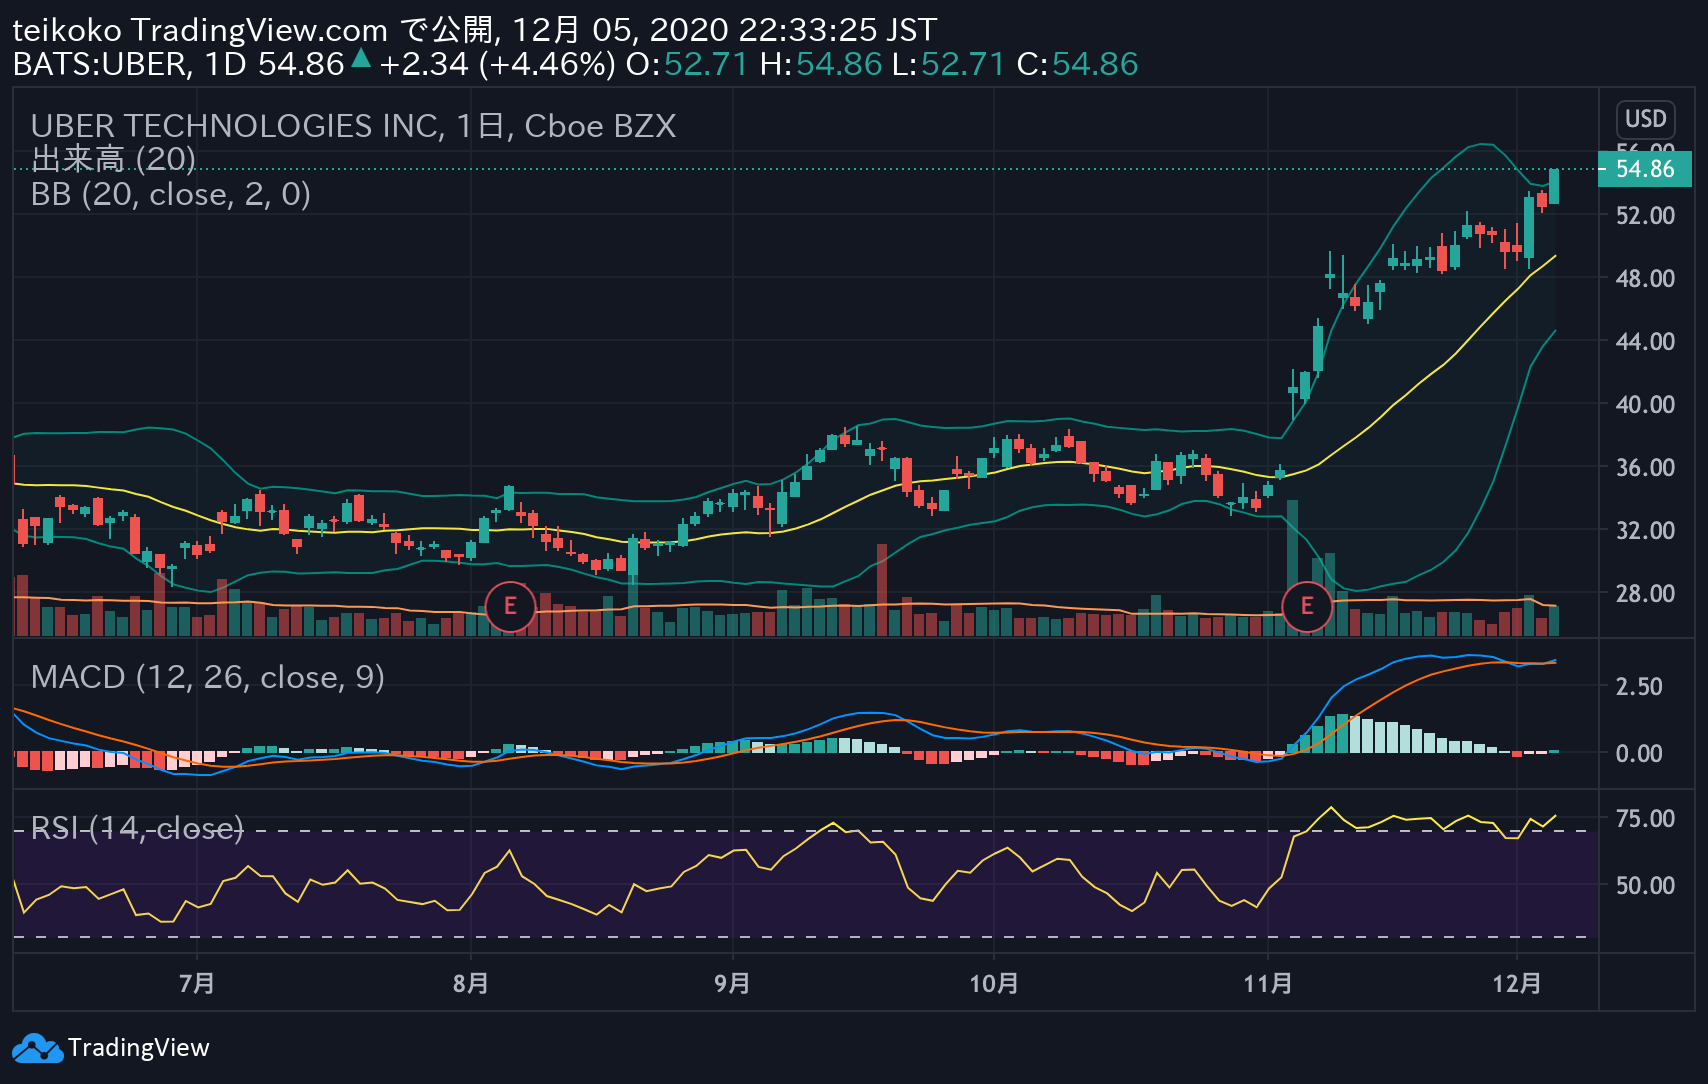Image resolution: width=1708 pixels, height=1084 pixels.
Task: Click the C:54.86 close price value
Action: [1077, 64]
